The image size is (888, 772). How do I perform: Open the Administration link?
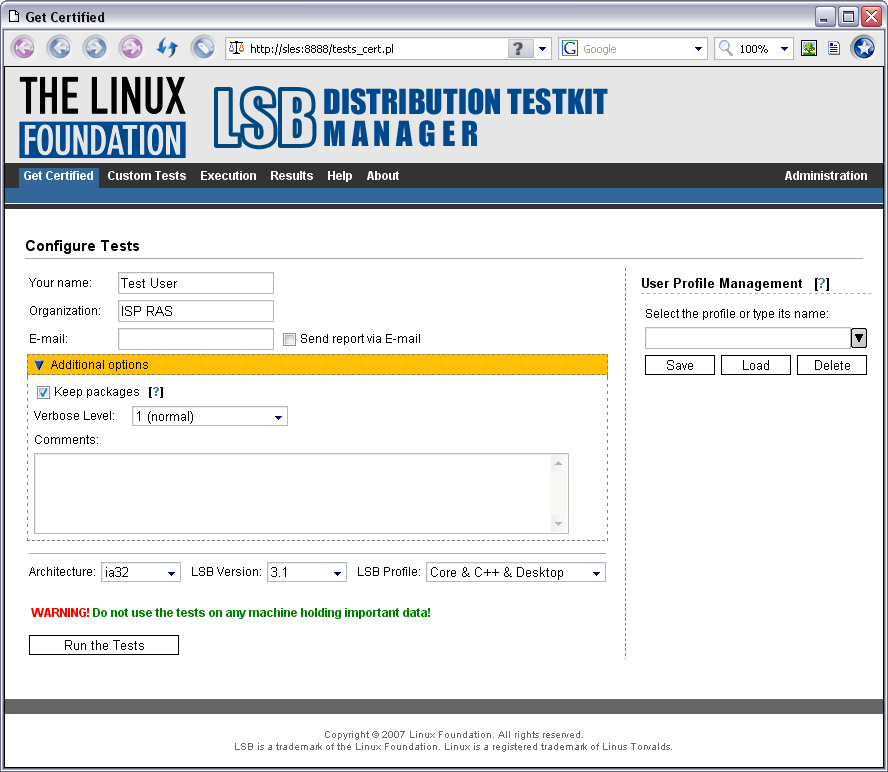pyautogui.click(x=826, y=176)
